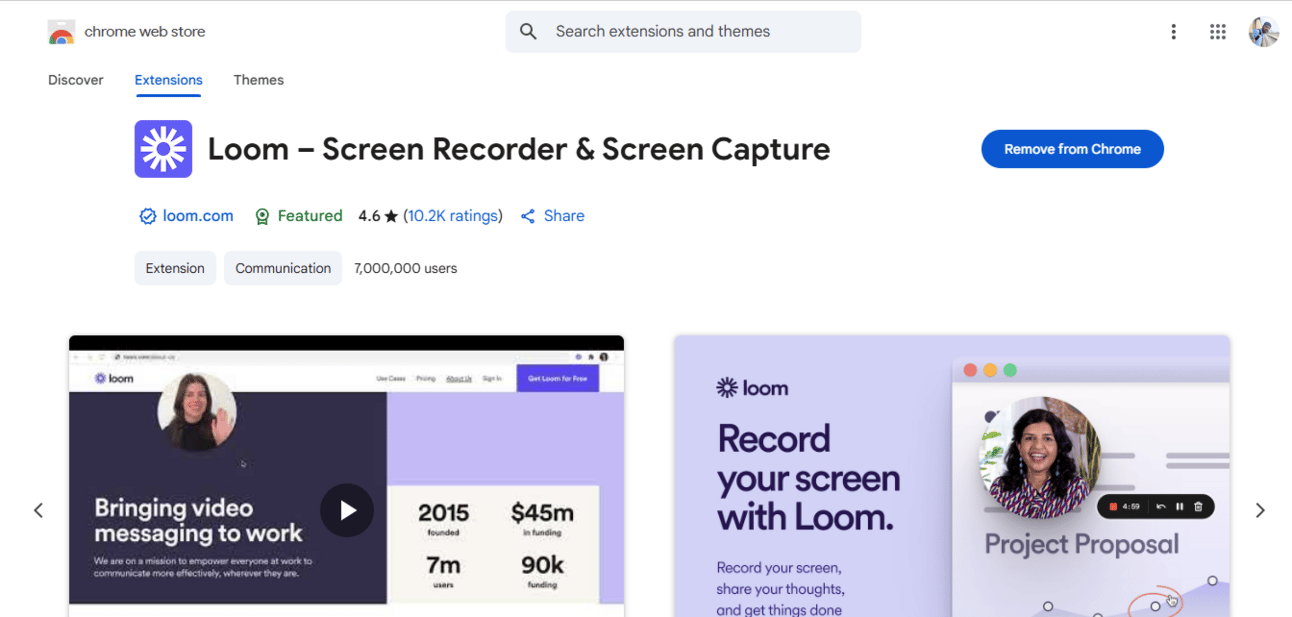
Task: Open the 10.2K ratings link
Action: point(452,216)
